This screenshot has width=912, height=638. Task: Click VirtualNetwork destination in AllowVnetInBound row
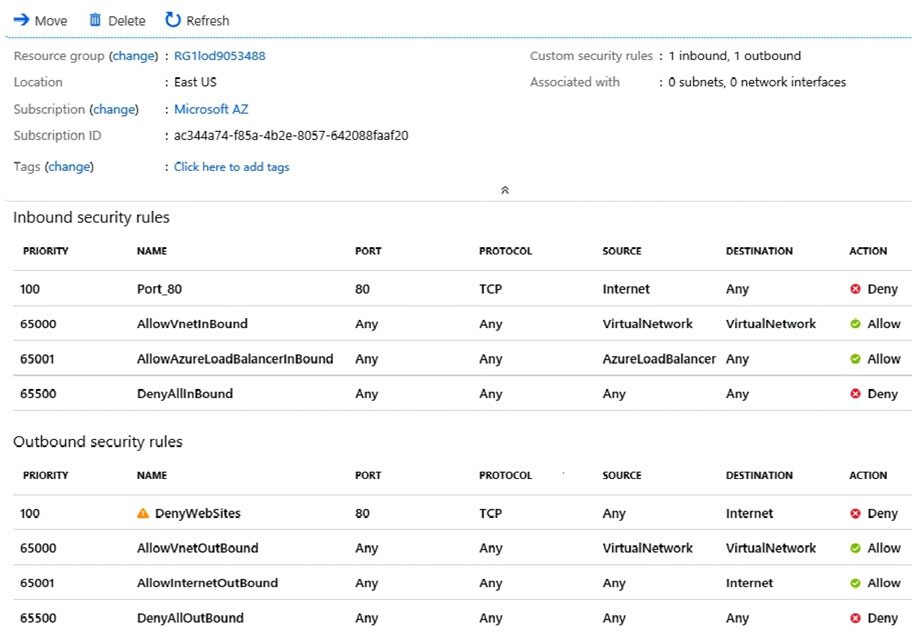tap(771, 324)
